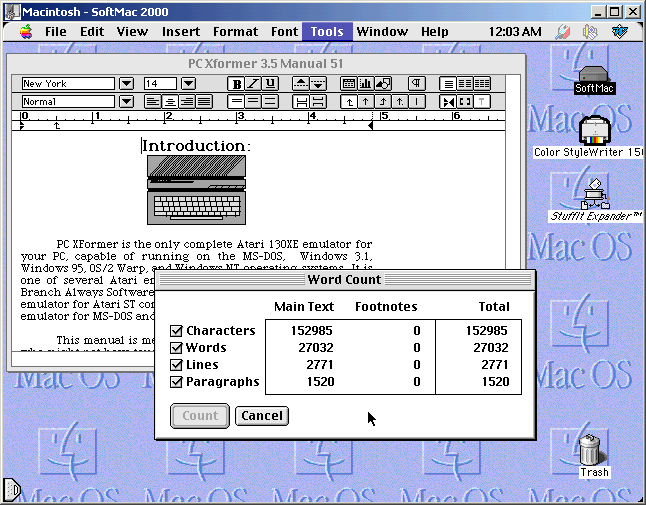Image resolution: width=646 pixels, height=505 pixels.
Task: Open the Font menu
Action: coord(284,32)
